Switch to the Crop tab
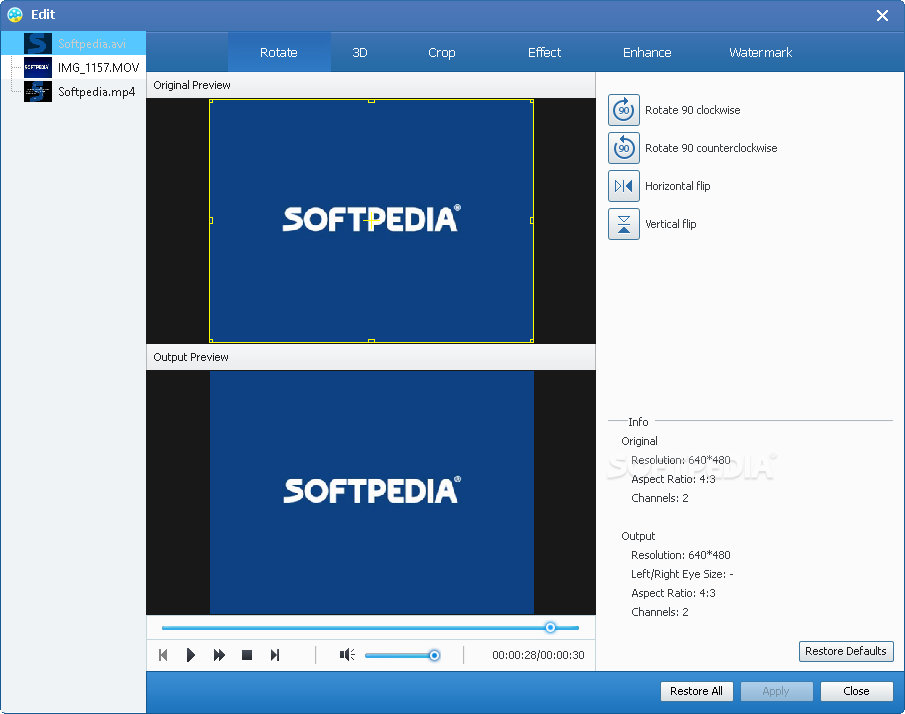 [x=442, y=53]
